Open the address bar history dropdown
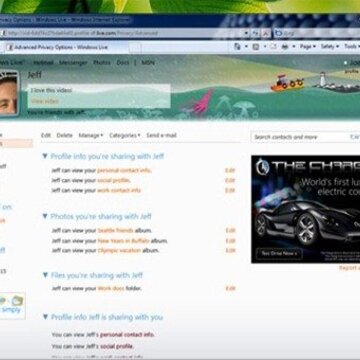360x360 pixels. tap(246, 33)
